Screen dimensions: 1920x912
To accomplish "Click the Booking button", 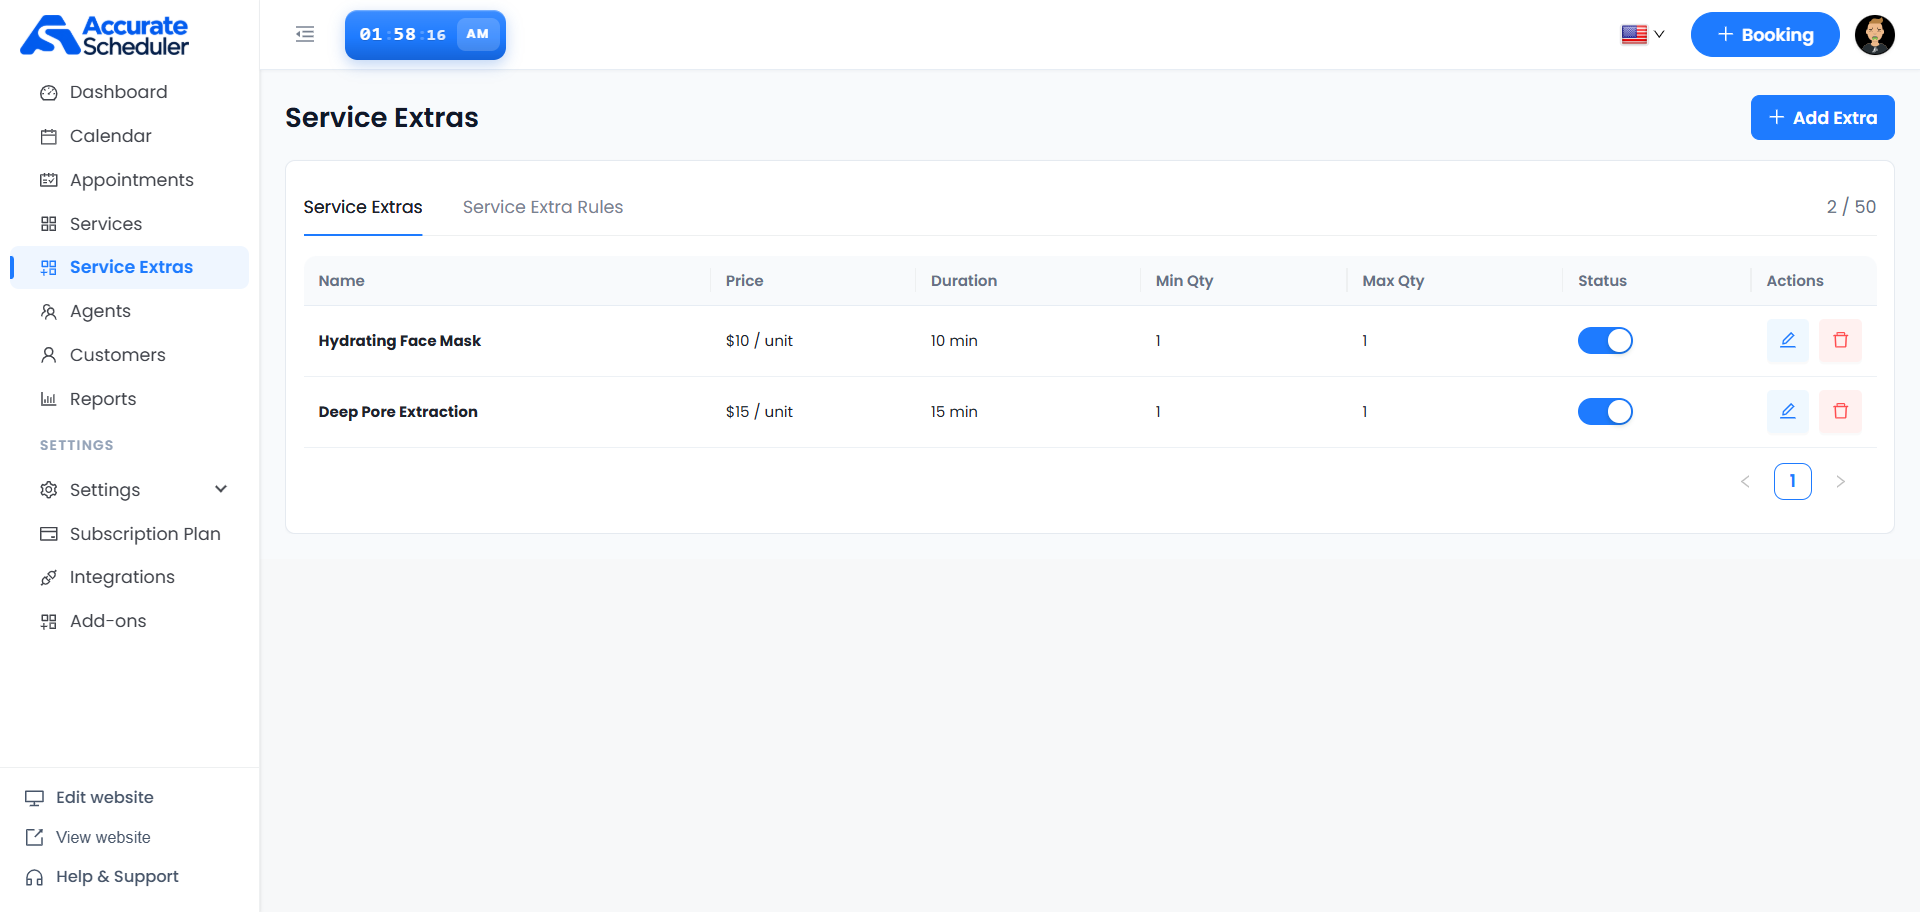I will point(1765,35).
